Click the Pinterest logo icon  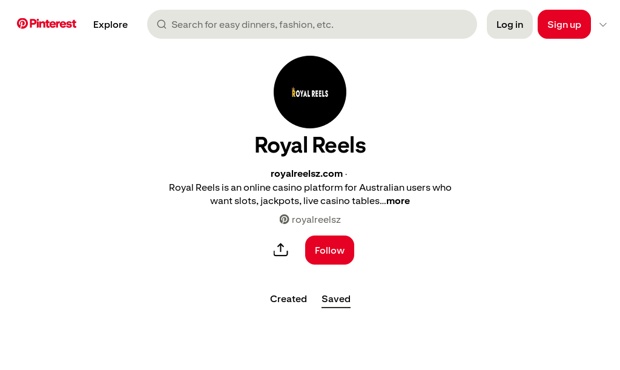pyautogui.click(x=22, y=24)
